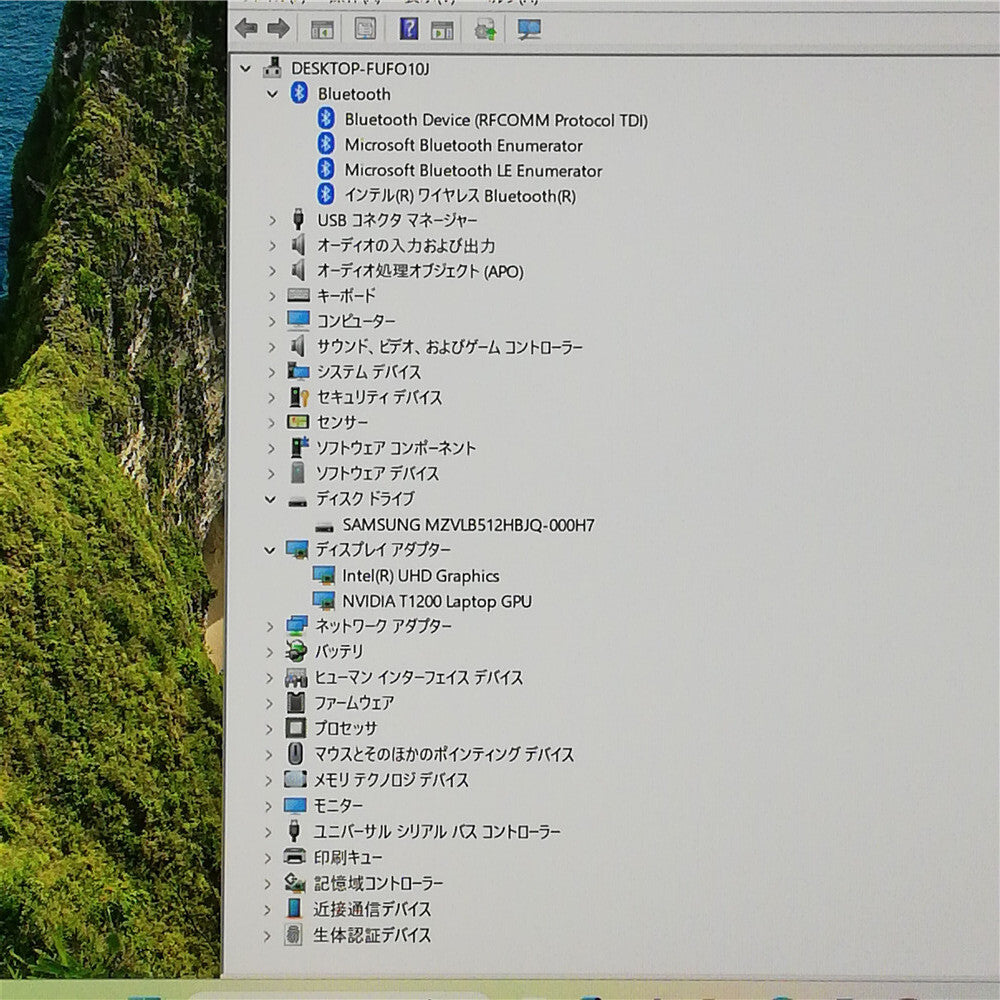Image resolution: width=1000 pixels, height=1000 pixels.
Task: Select Intel(R) UHD Graphics adapter
Action: pos(421,576)
